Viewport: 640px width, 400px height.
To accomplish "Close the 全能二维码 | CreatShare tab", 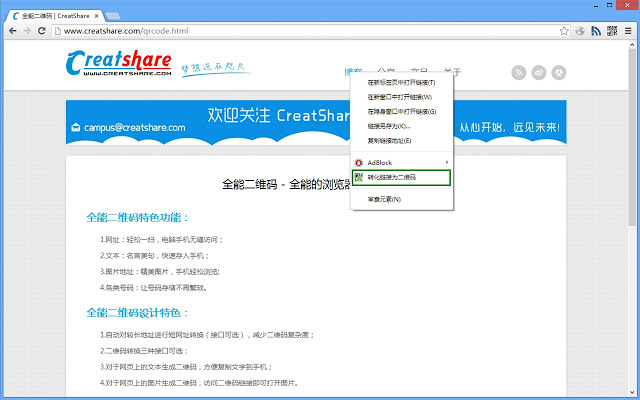I will click(97, 16).
